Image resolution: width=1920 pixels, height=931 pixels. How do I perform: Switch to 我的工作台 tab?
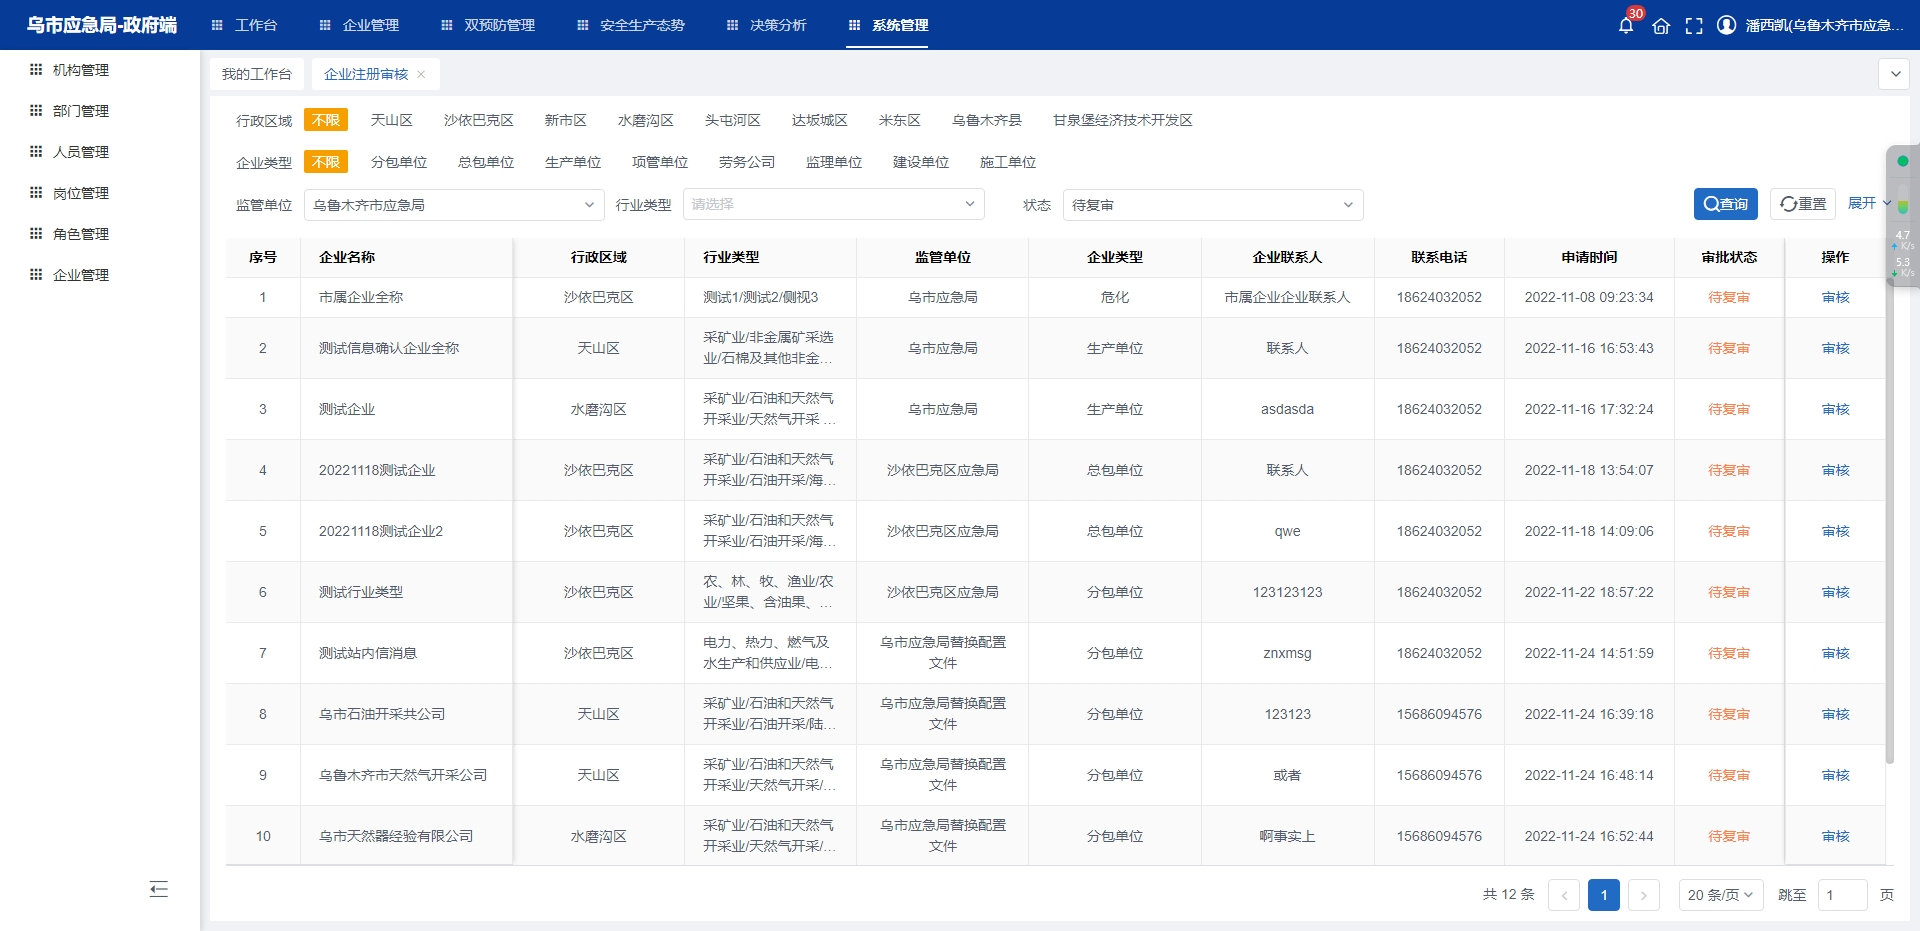257,74
